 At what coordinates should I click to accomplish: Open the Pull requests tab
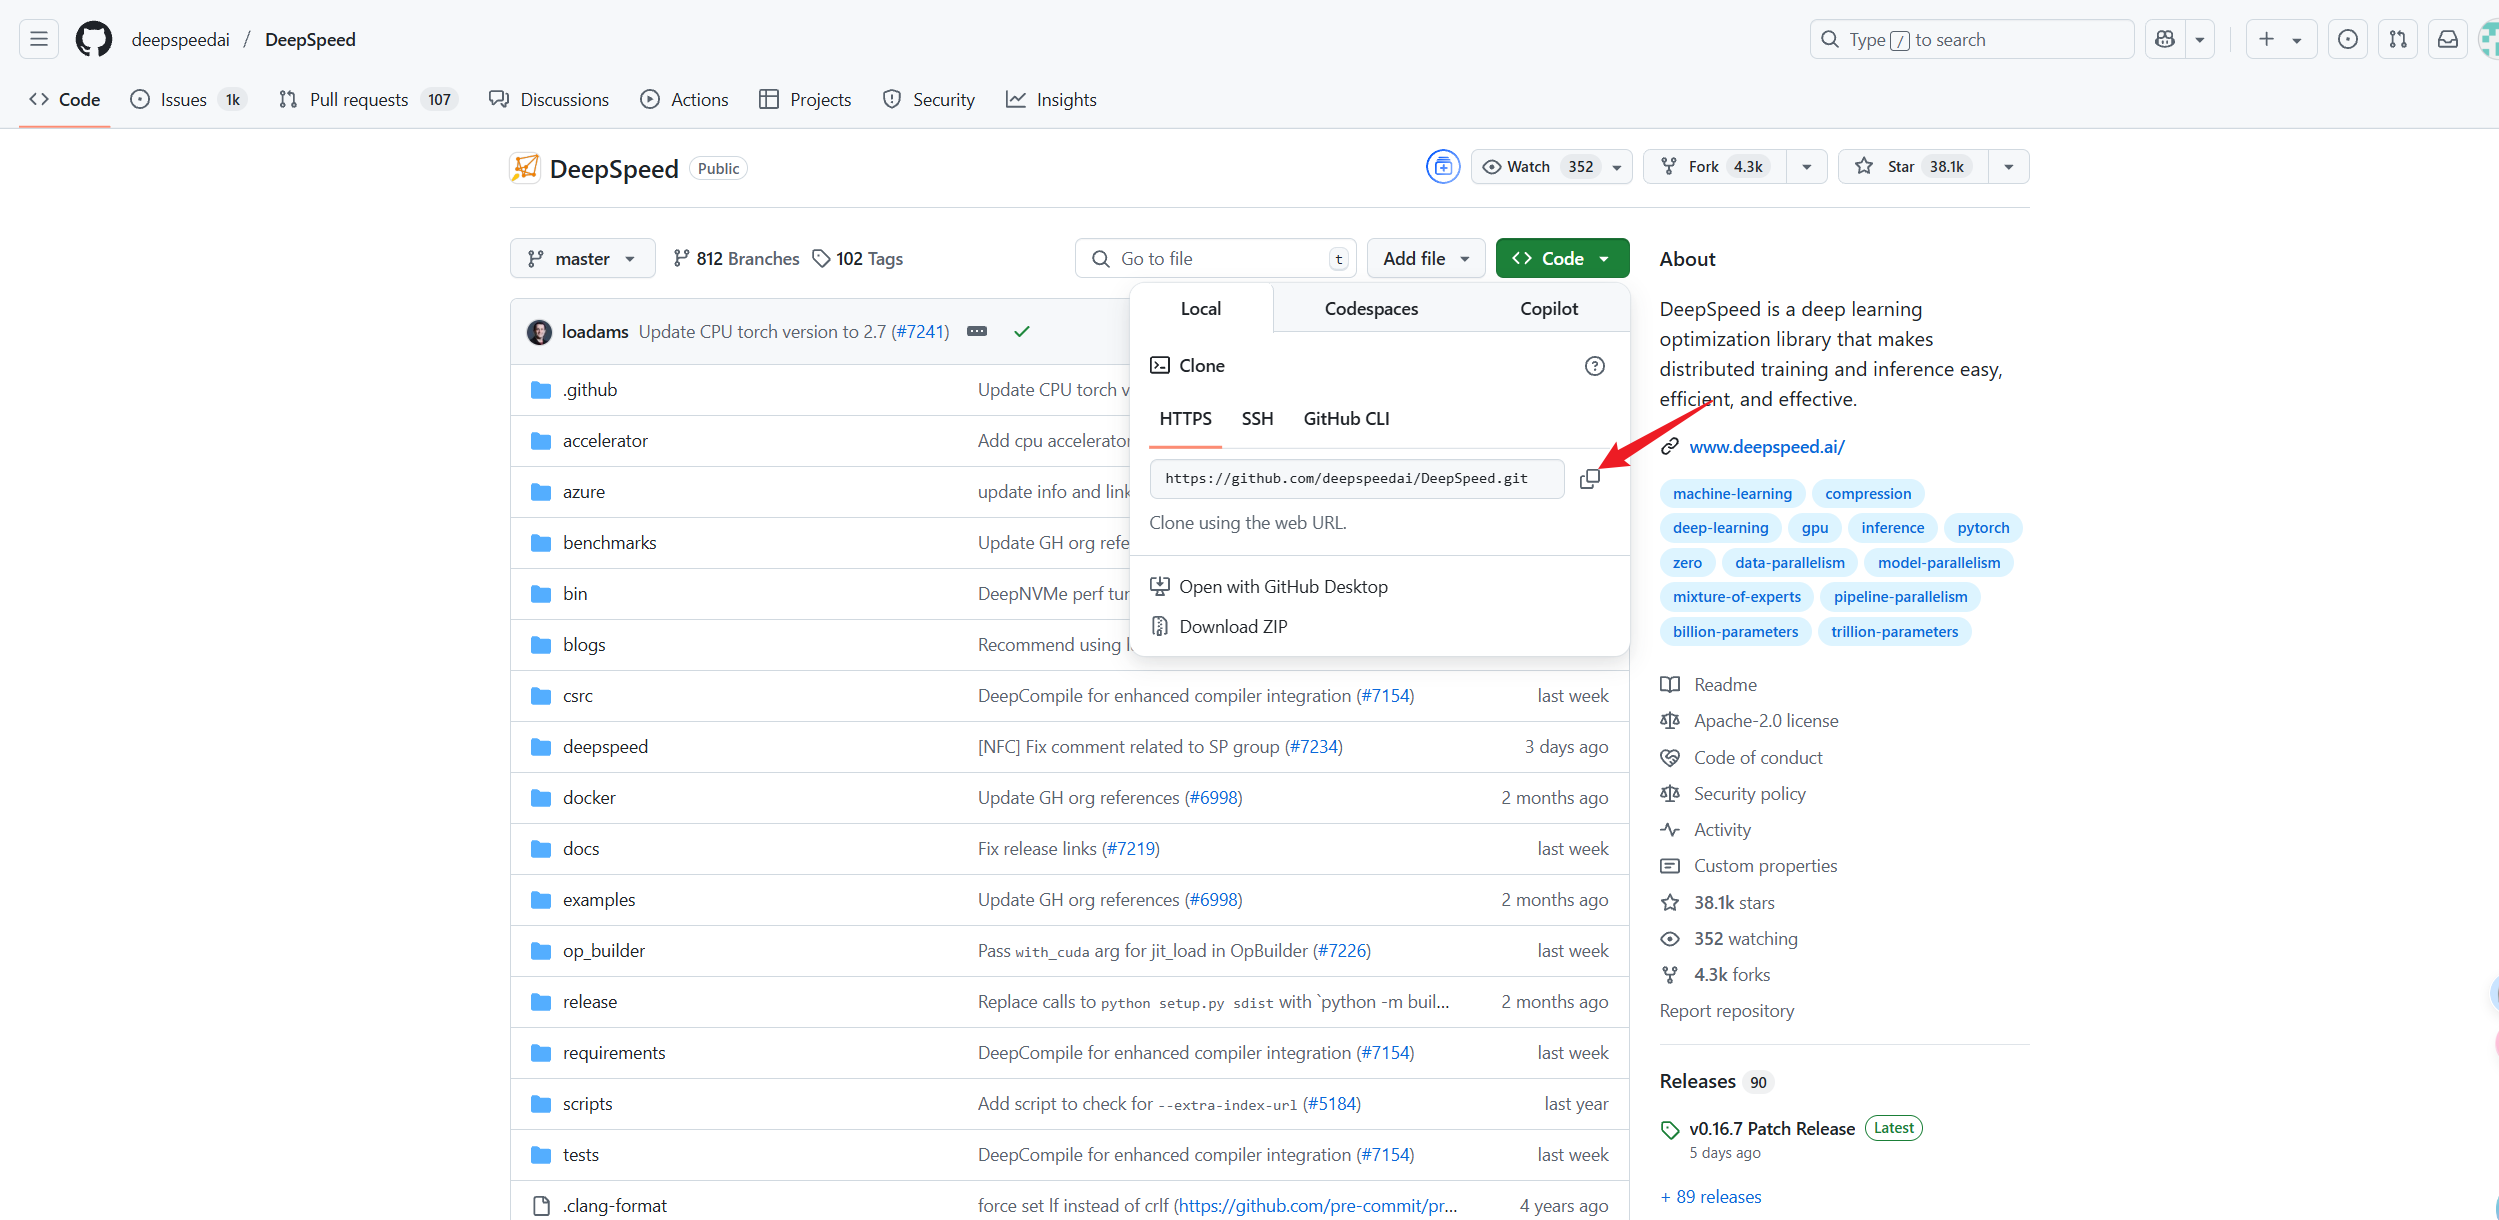coord(358,100)
